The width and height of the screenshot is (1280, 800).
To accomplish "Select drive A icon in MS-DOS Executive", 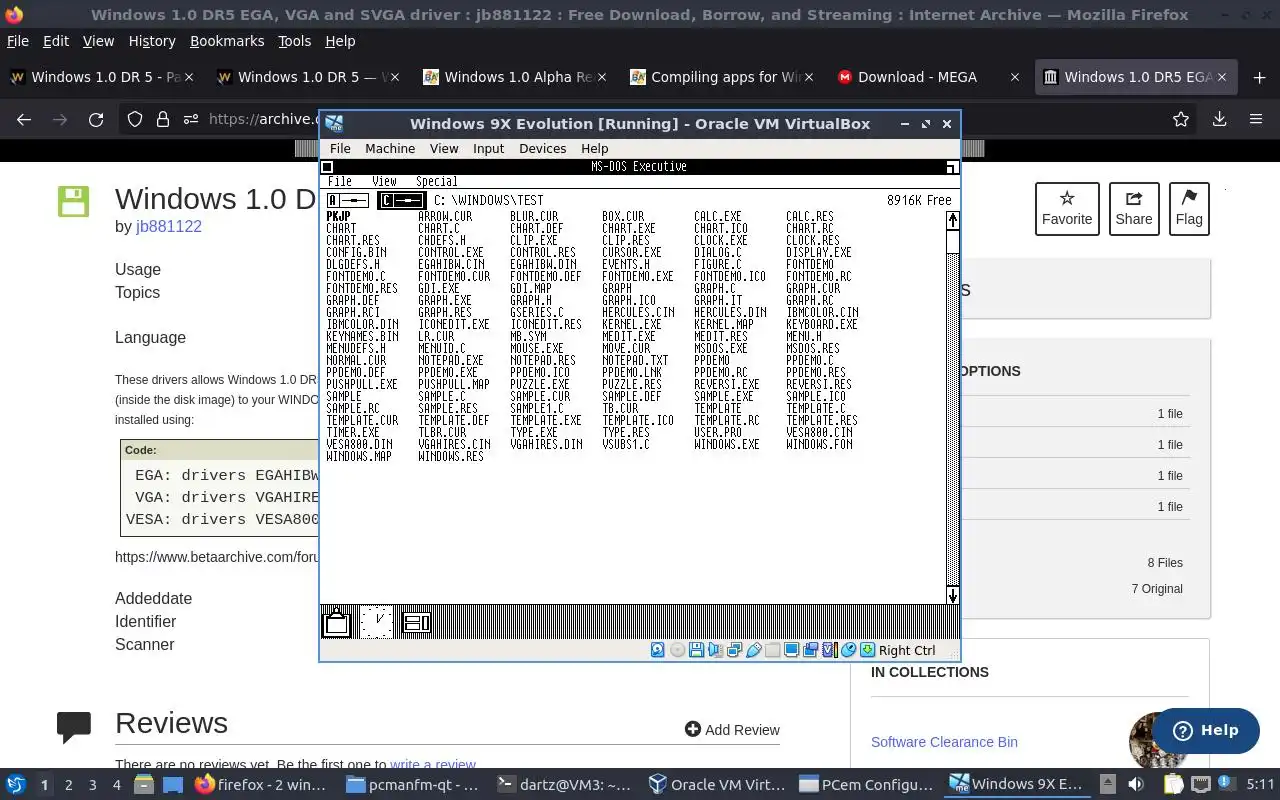I will (x=348, y=201).
